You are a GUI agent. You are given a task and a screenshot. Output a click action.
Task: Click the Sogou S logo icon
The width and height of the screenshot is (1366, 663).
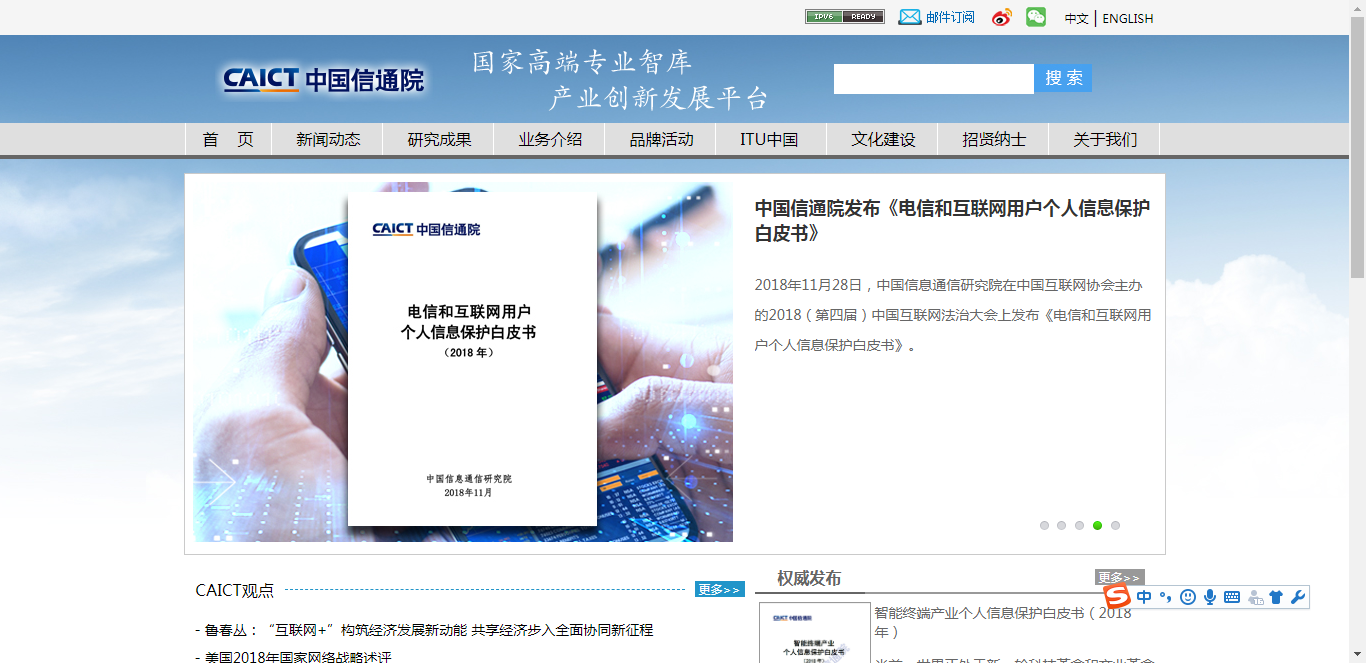1116,597
